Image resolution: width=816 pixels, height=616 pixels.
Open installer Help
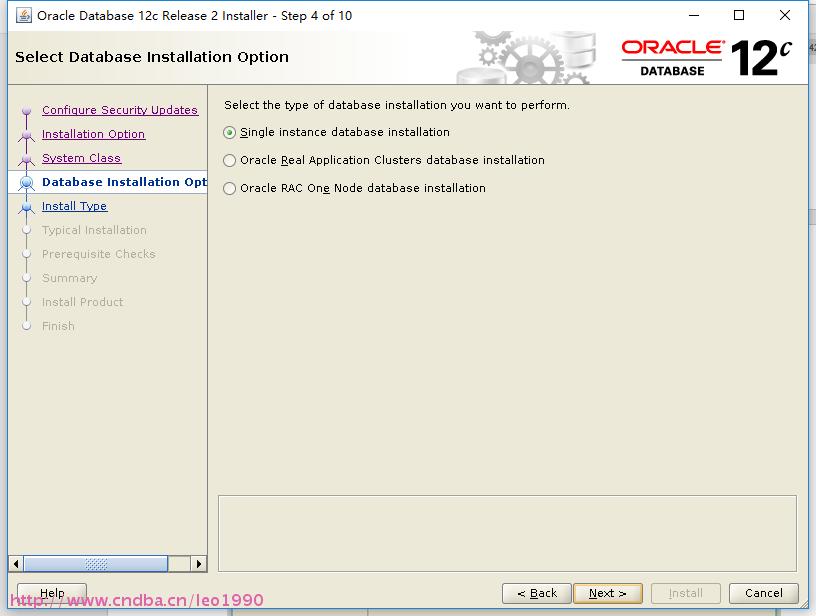point(52,593)
